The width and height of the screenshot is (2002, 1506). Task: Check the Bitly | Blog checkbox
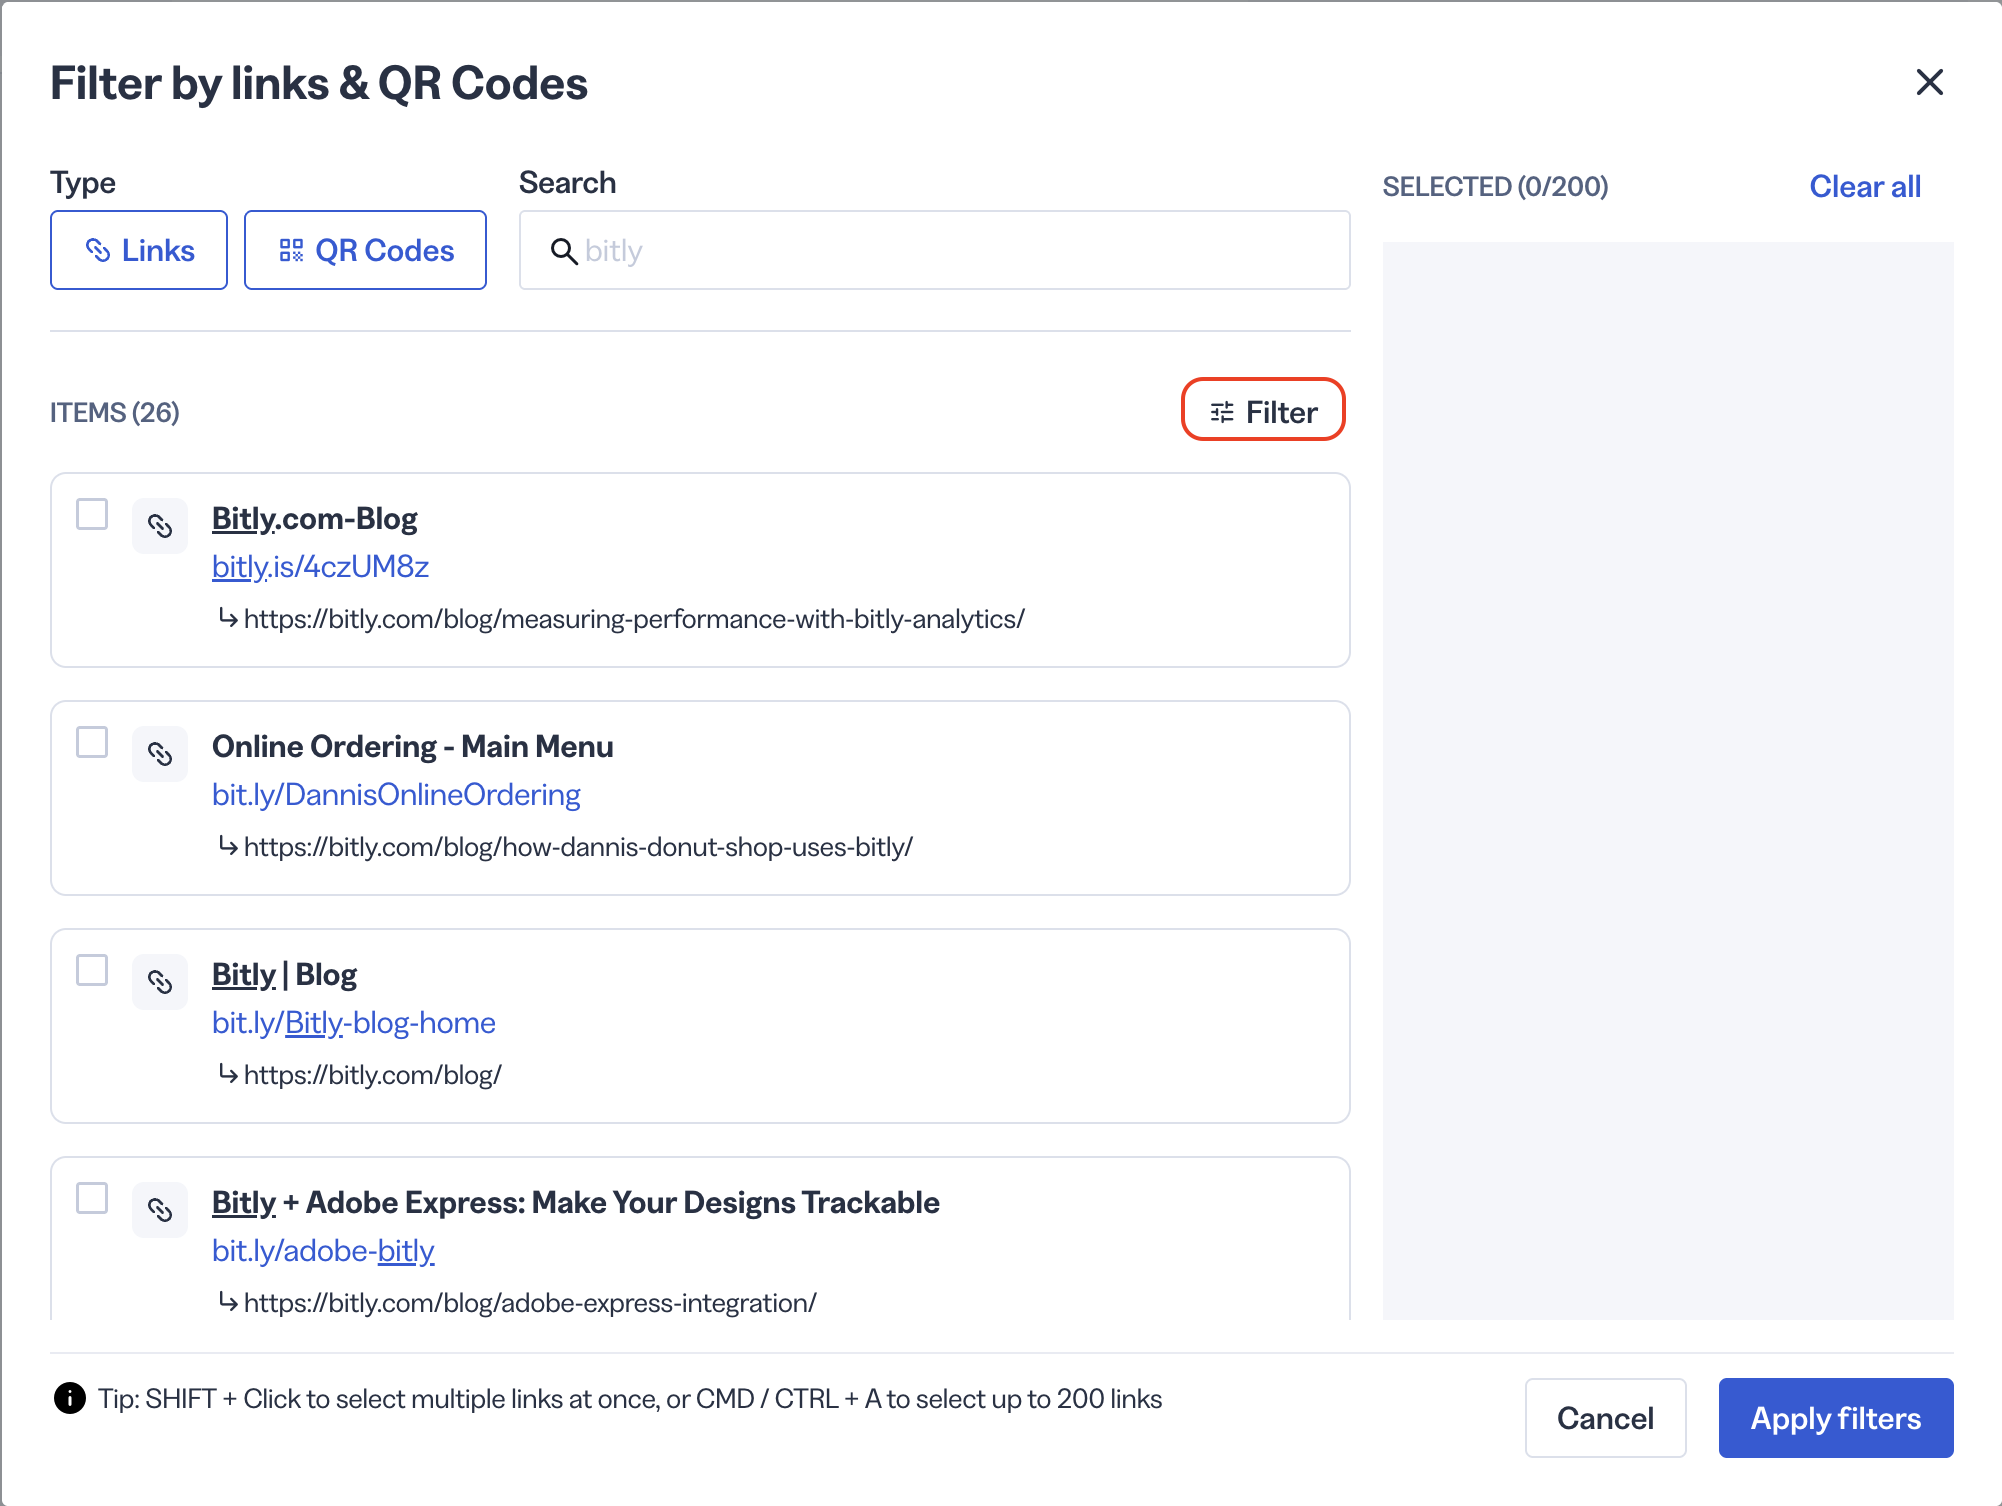tap(92, 970)
